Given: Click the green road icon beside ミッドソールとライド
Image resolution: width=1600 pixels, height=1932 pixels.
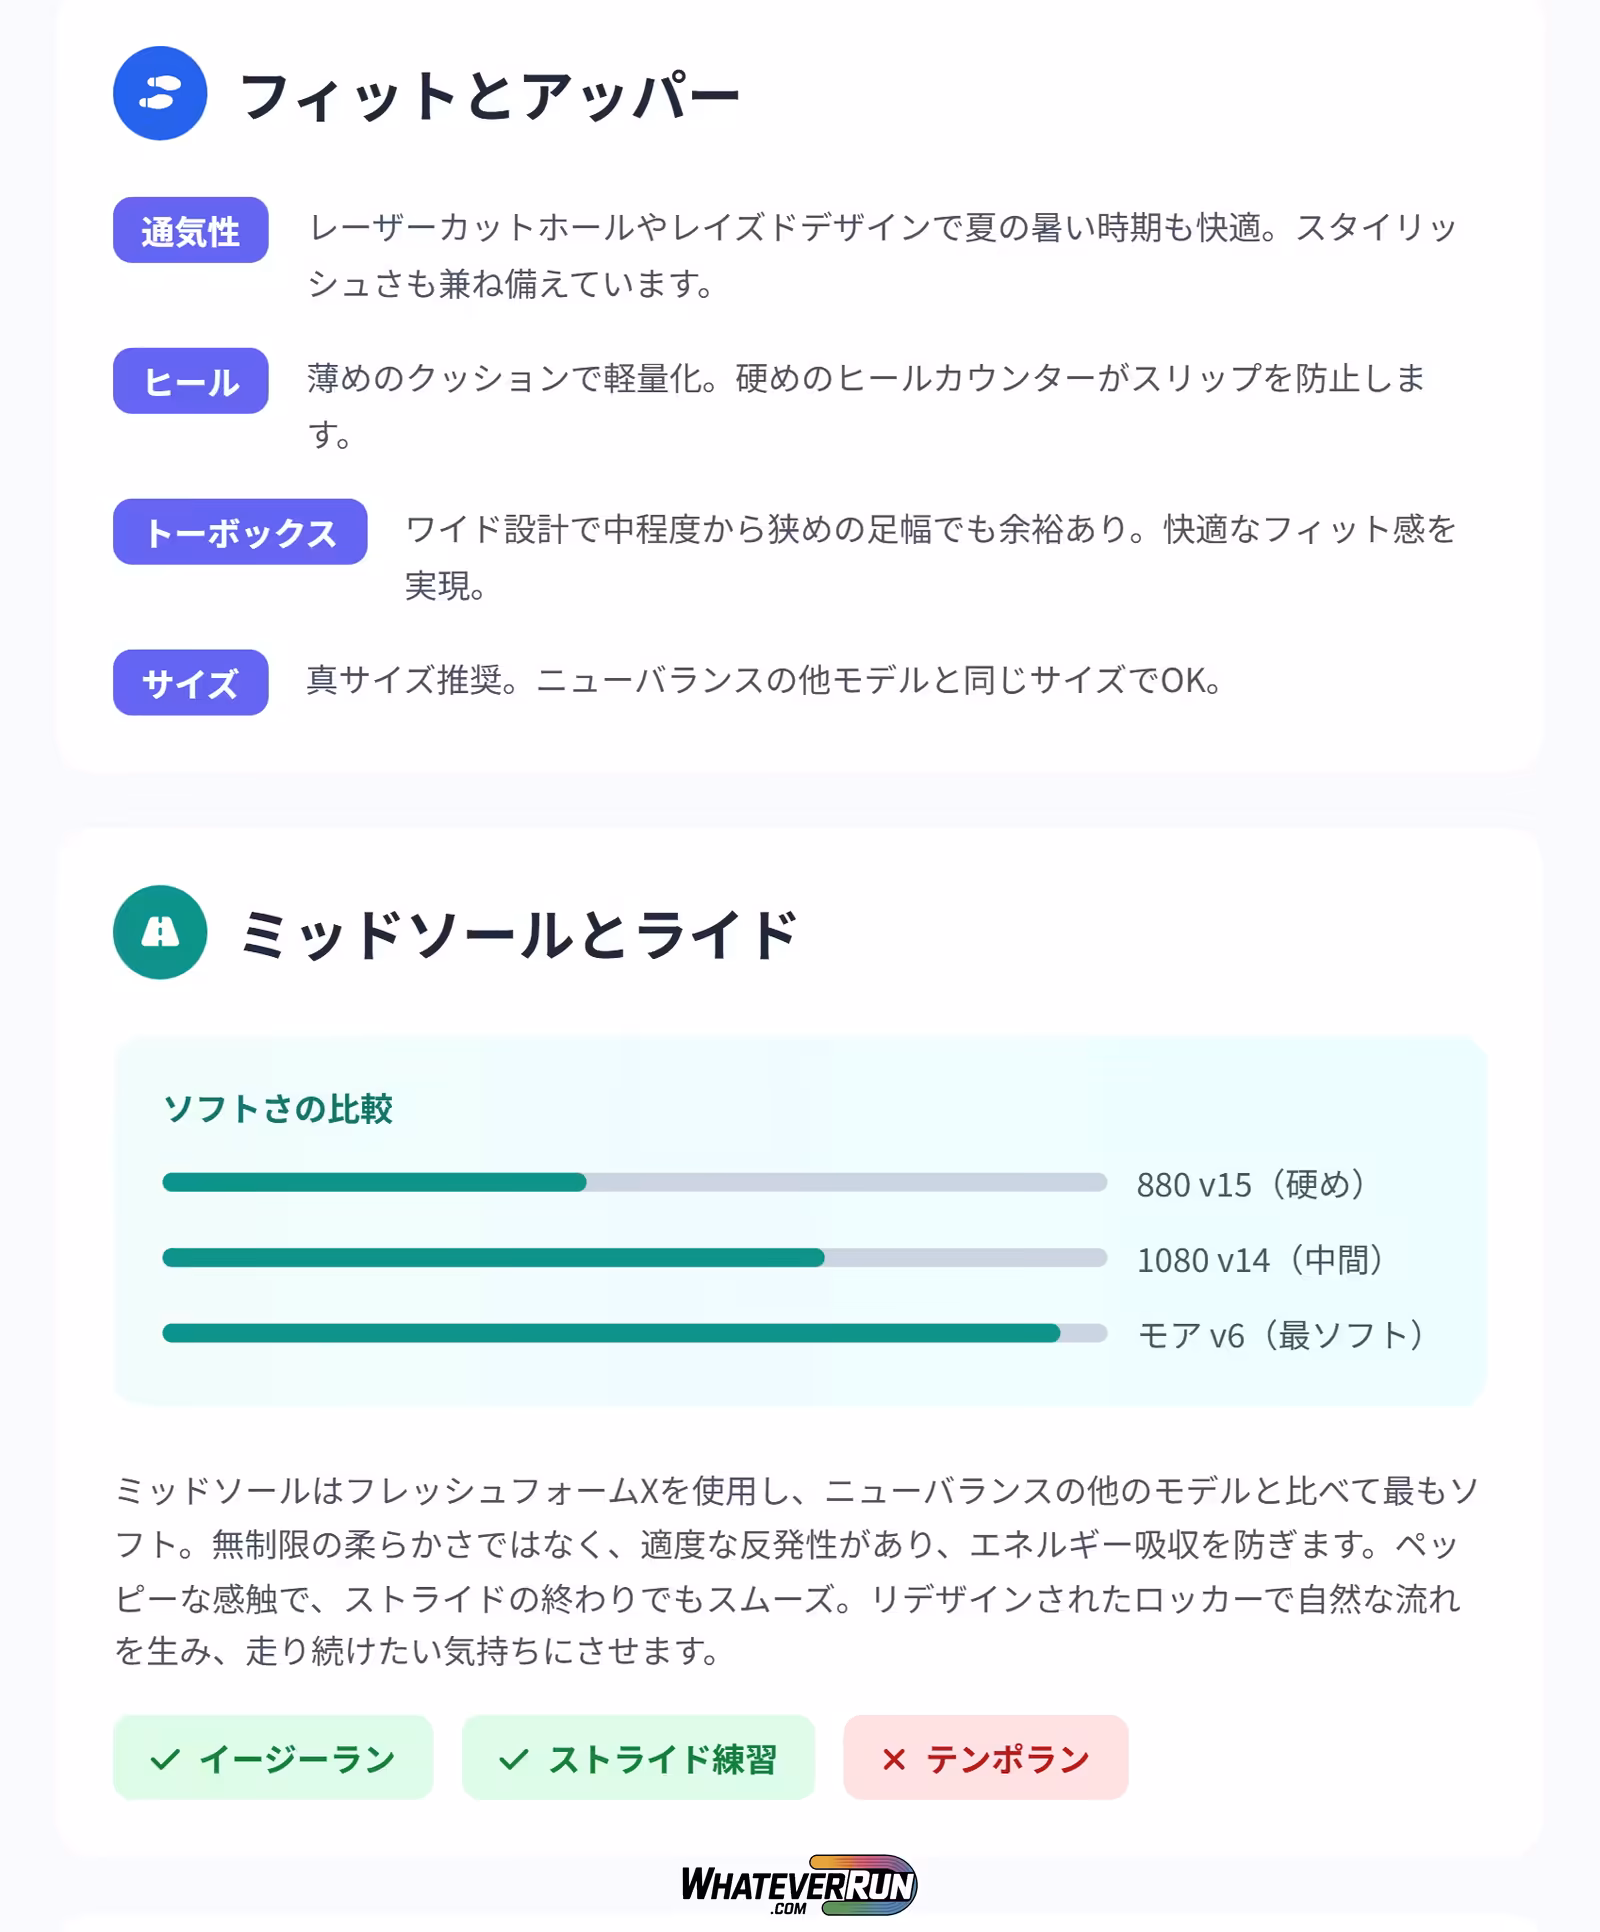Looking at the screenshot, I should click(x=160, y=932).
